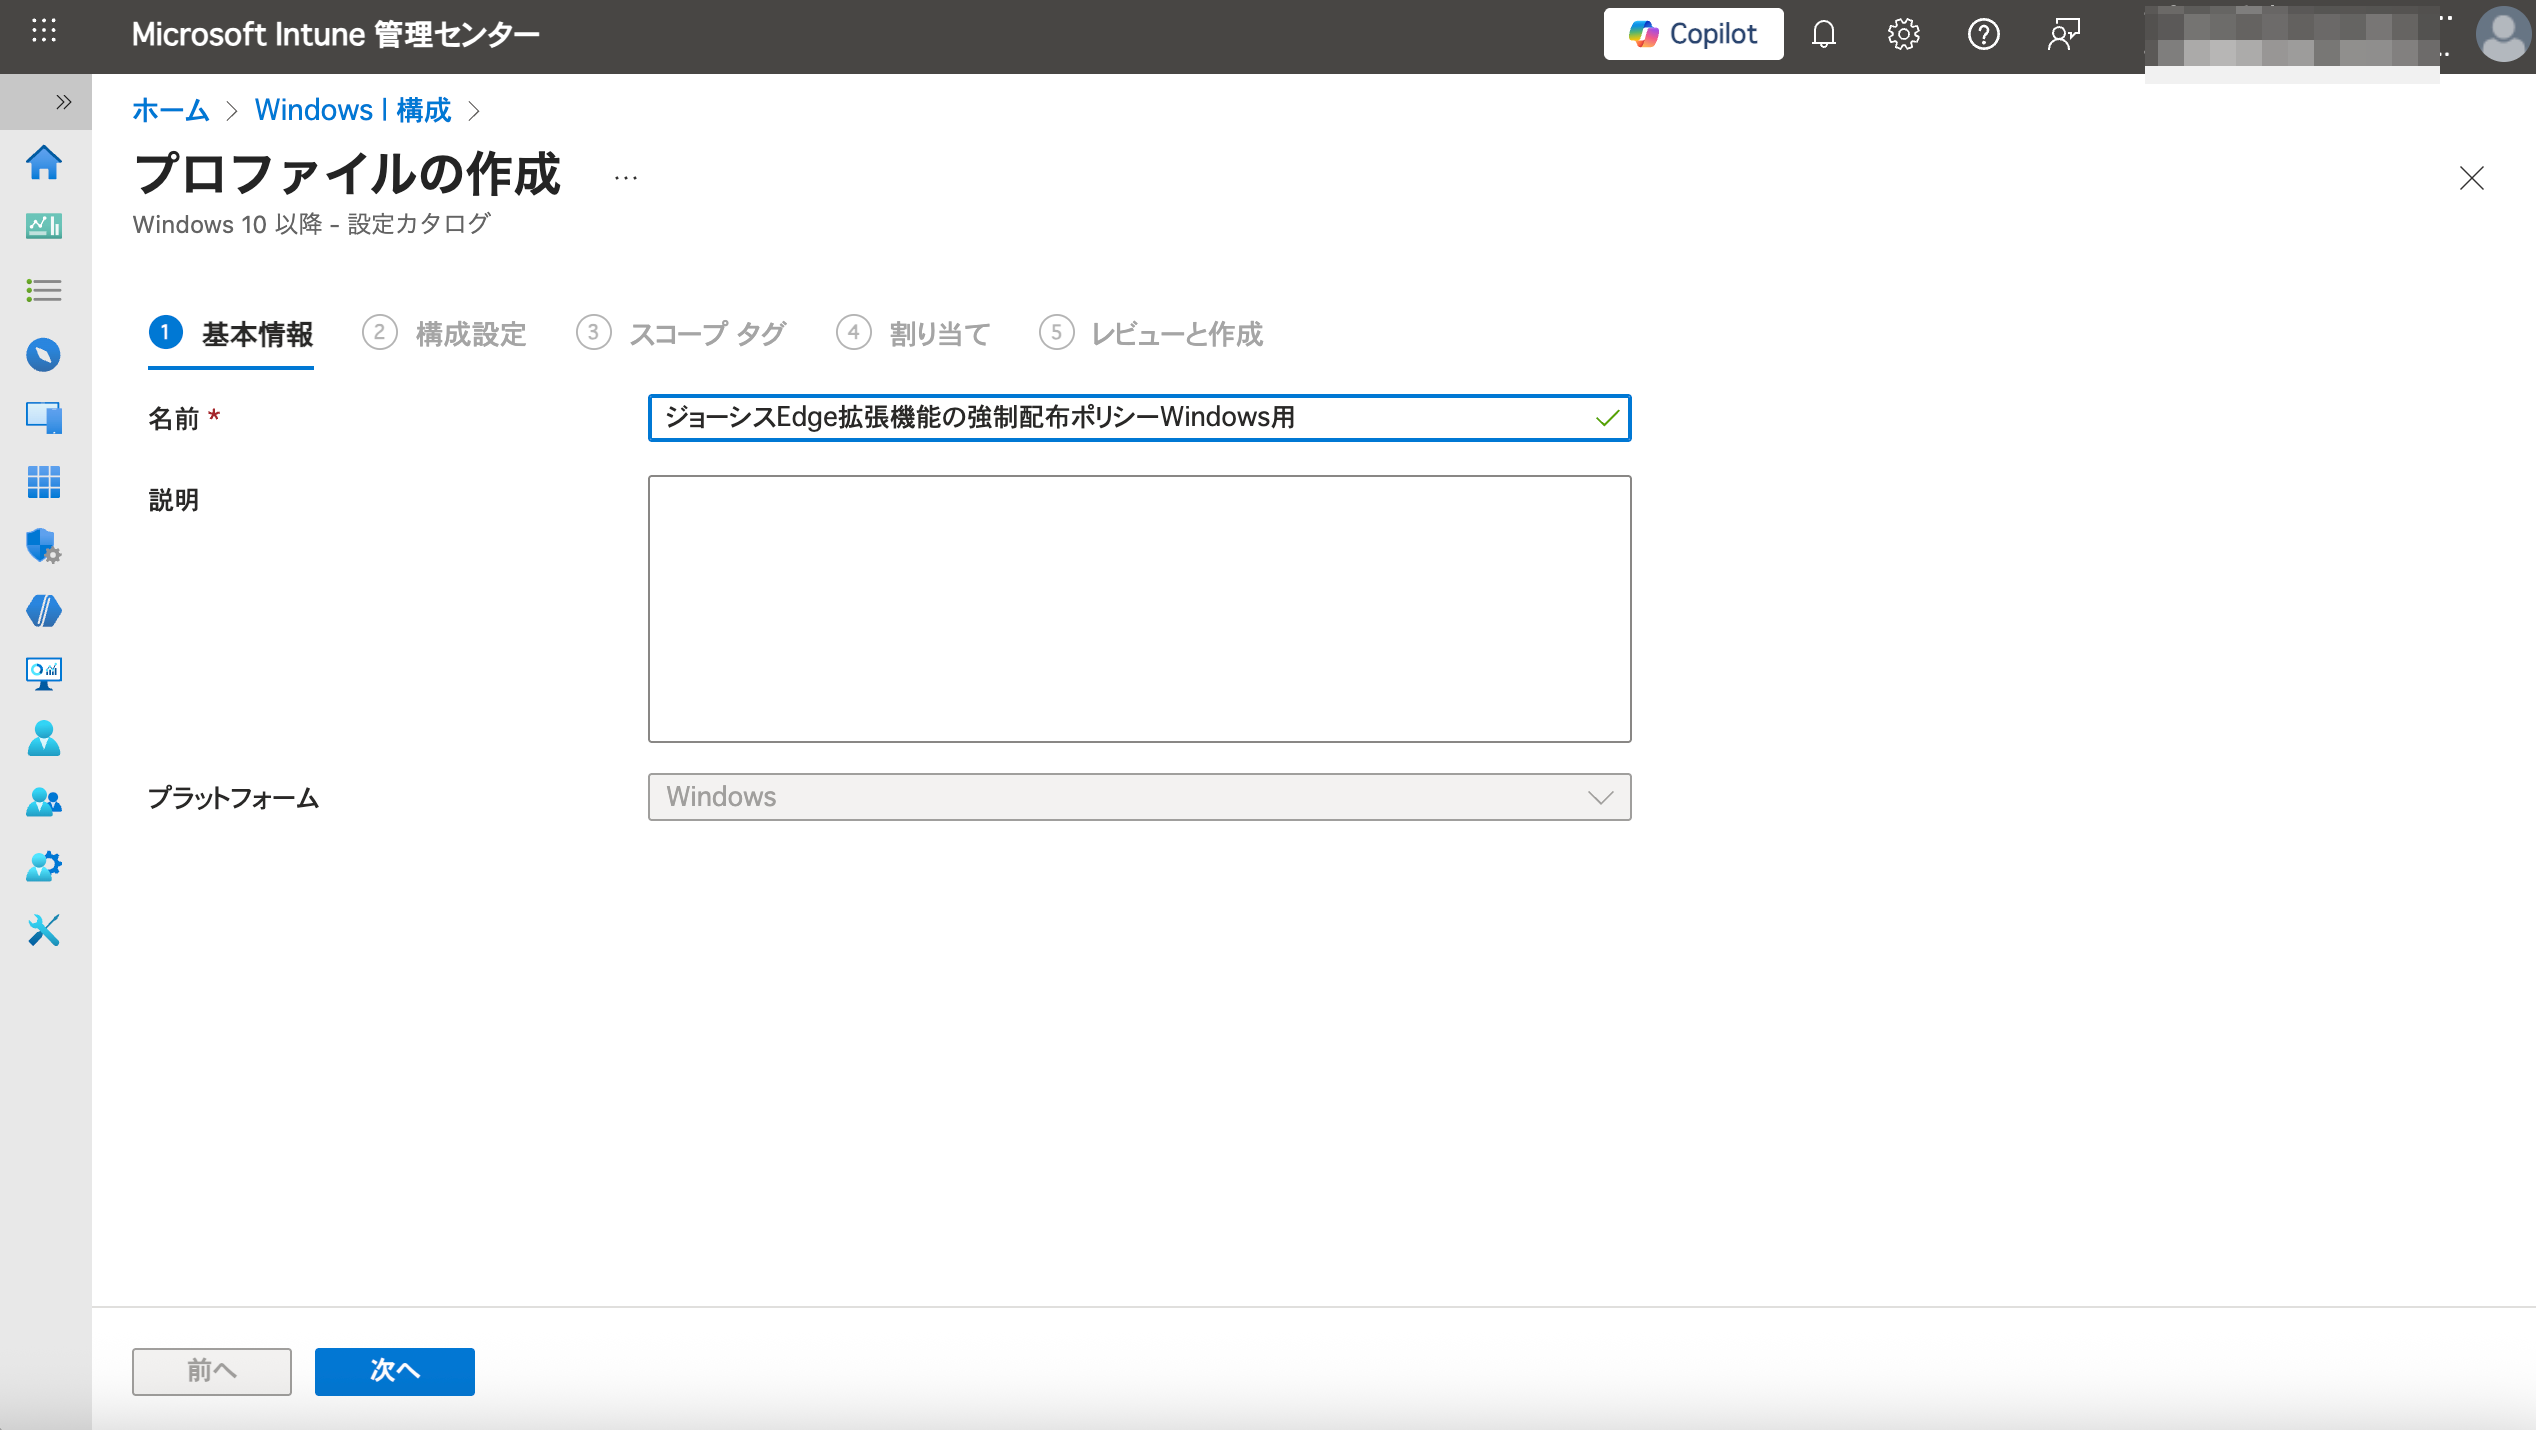
Task: Open the Troubleshooting tools wrench icon
Action: coord(44,930)
